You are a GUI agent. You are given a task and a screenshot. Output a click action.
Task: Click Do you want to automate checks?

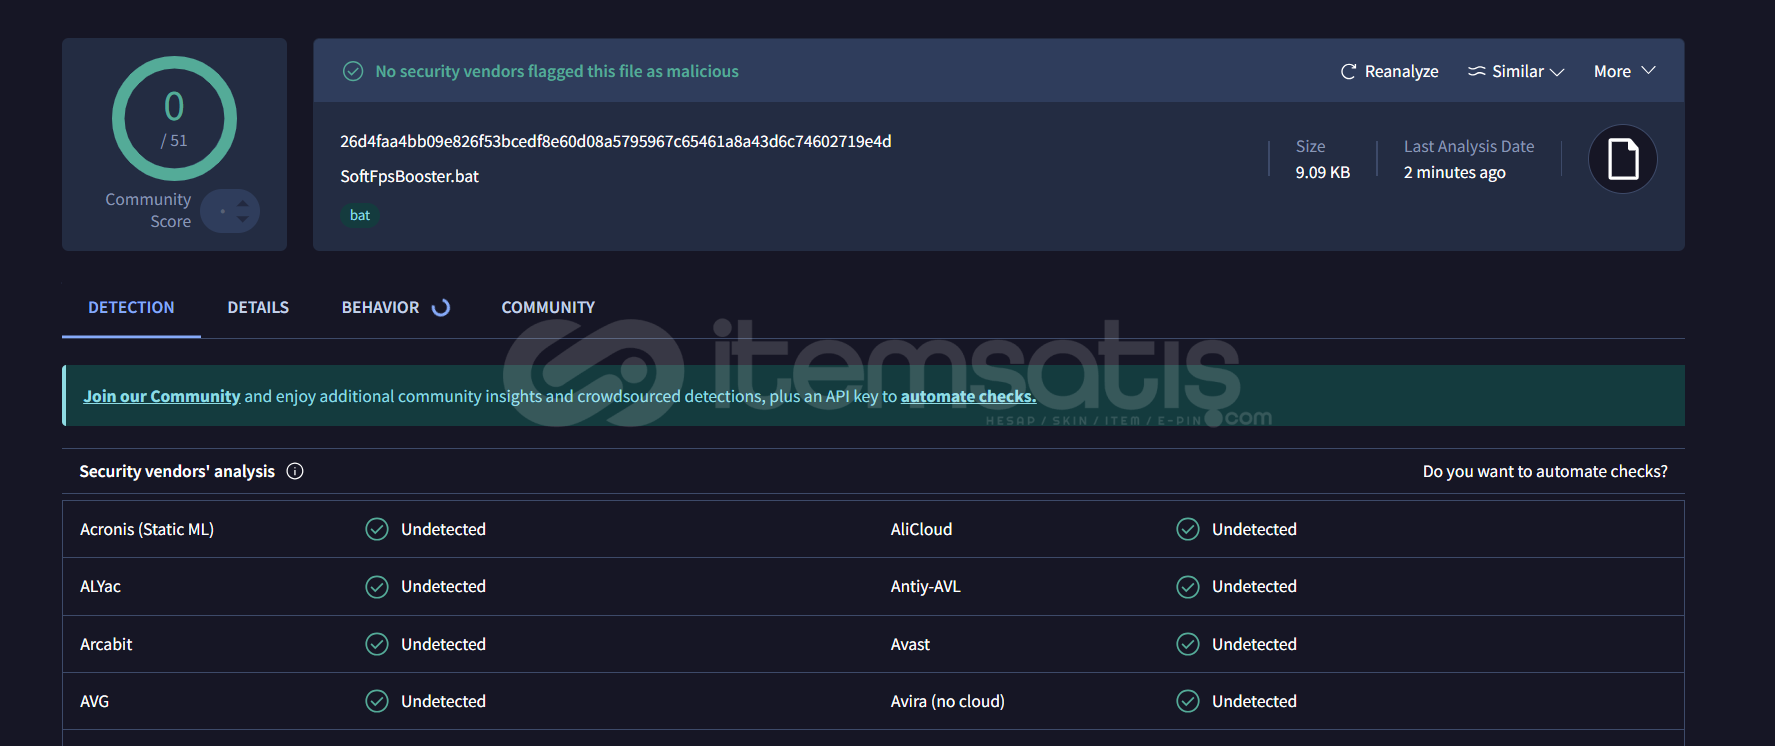tap(1545, 471)
